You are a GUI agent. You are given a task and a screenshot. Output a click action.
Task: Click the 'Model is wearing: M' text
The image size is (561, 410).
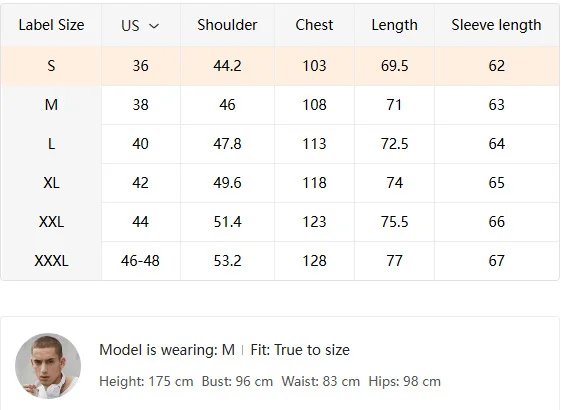coord(167,350)
